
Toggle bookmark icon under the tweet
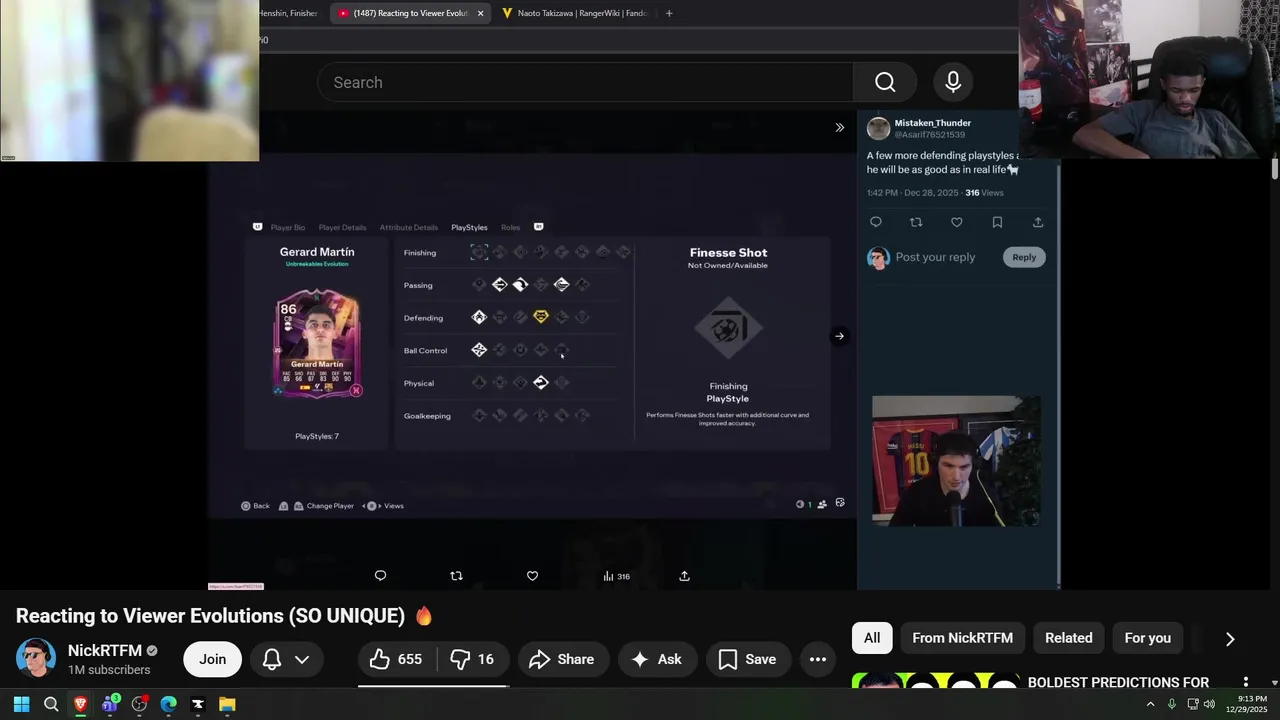[x=997, y=222]
